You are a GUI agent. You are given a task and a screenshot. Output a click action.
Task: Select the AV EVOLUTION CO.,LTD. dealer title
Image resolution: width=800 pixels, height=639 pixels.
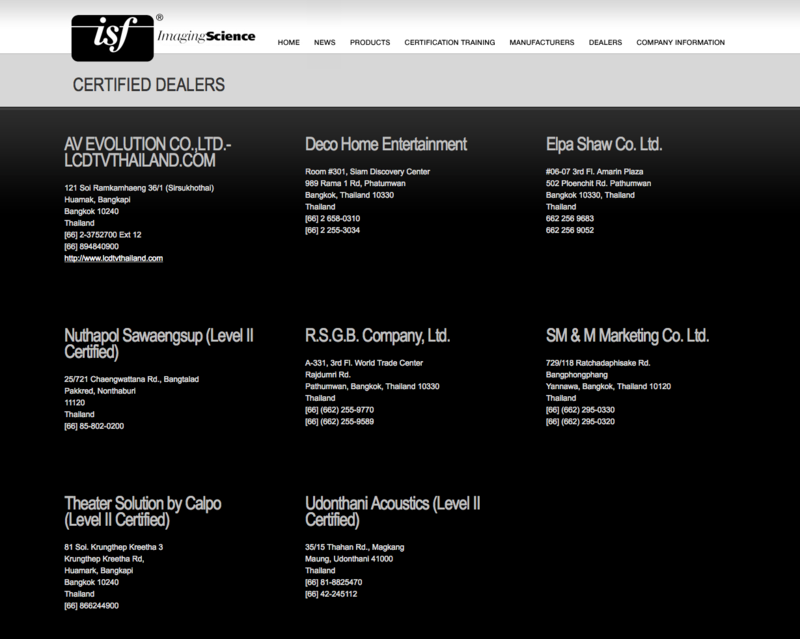coord(147,152)
